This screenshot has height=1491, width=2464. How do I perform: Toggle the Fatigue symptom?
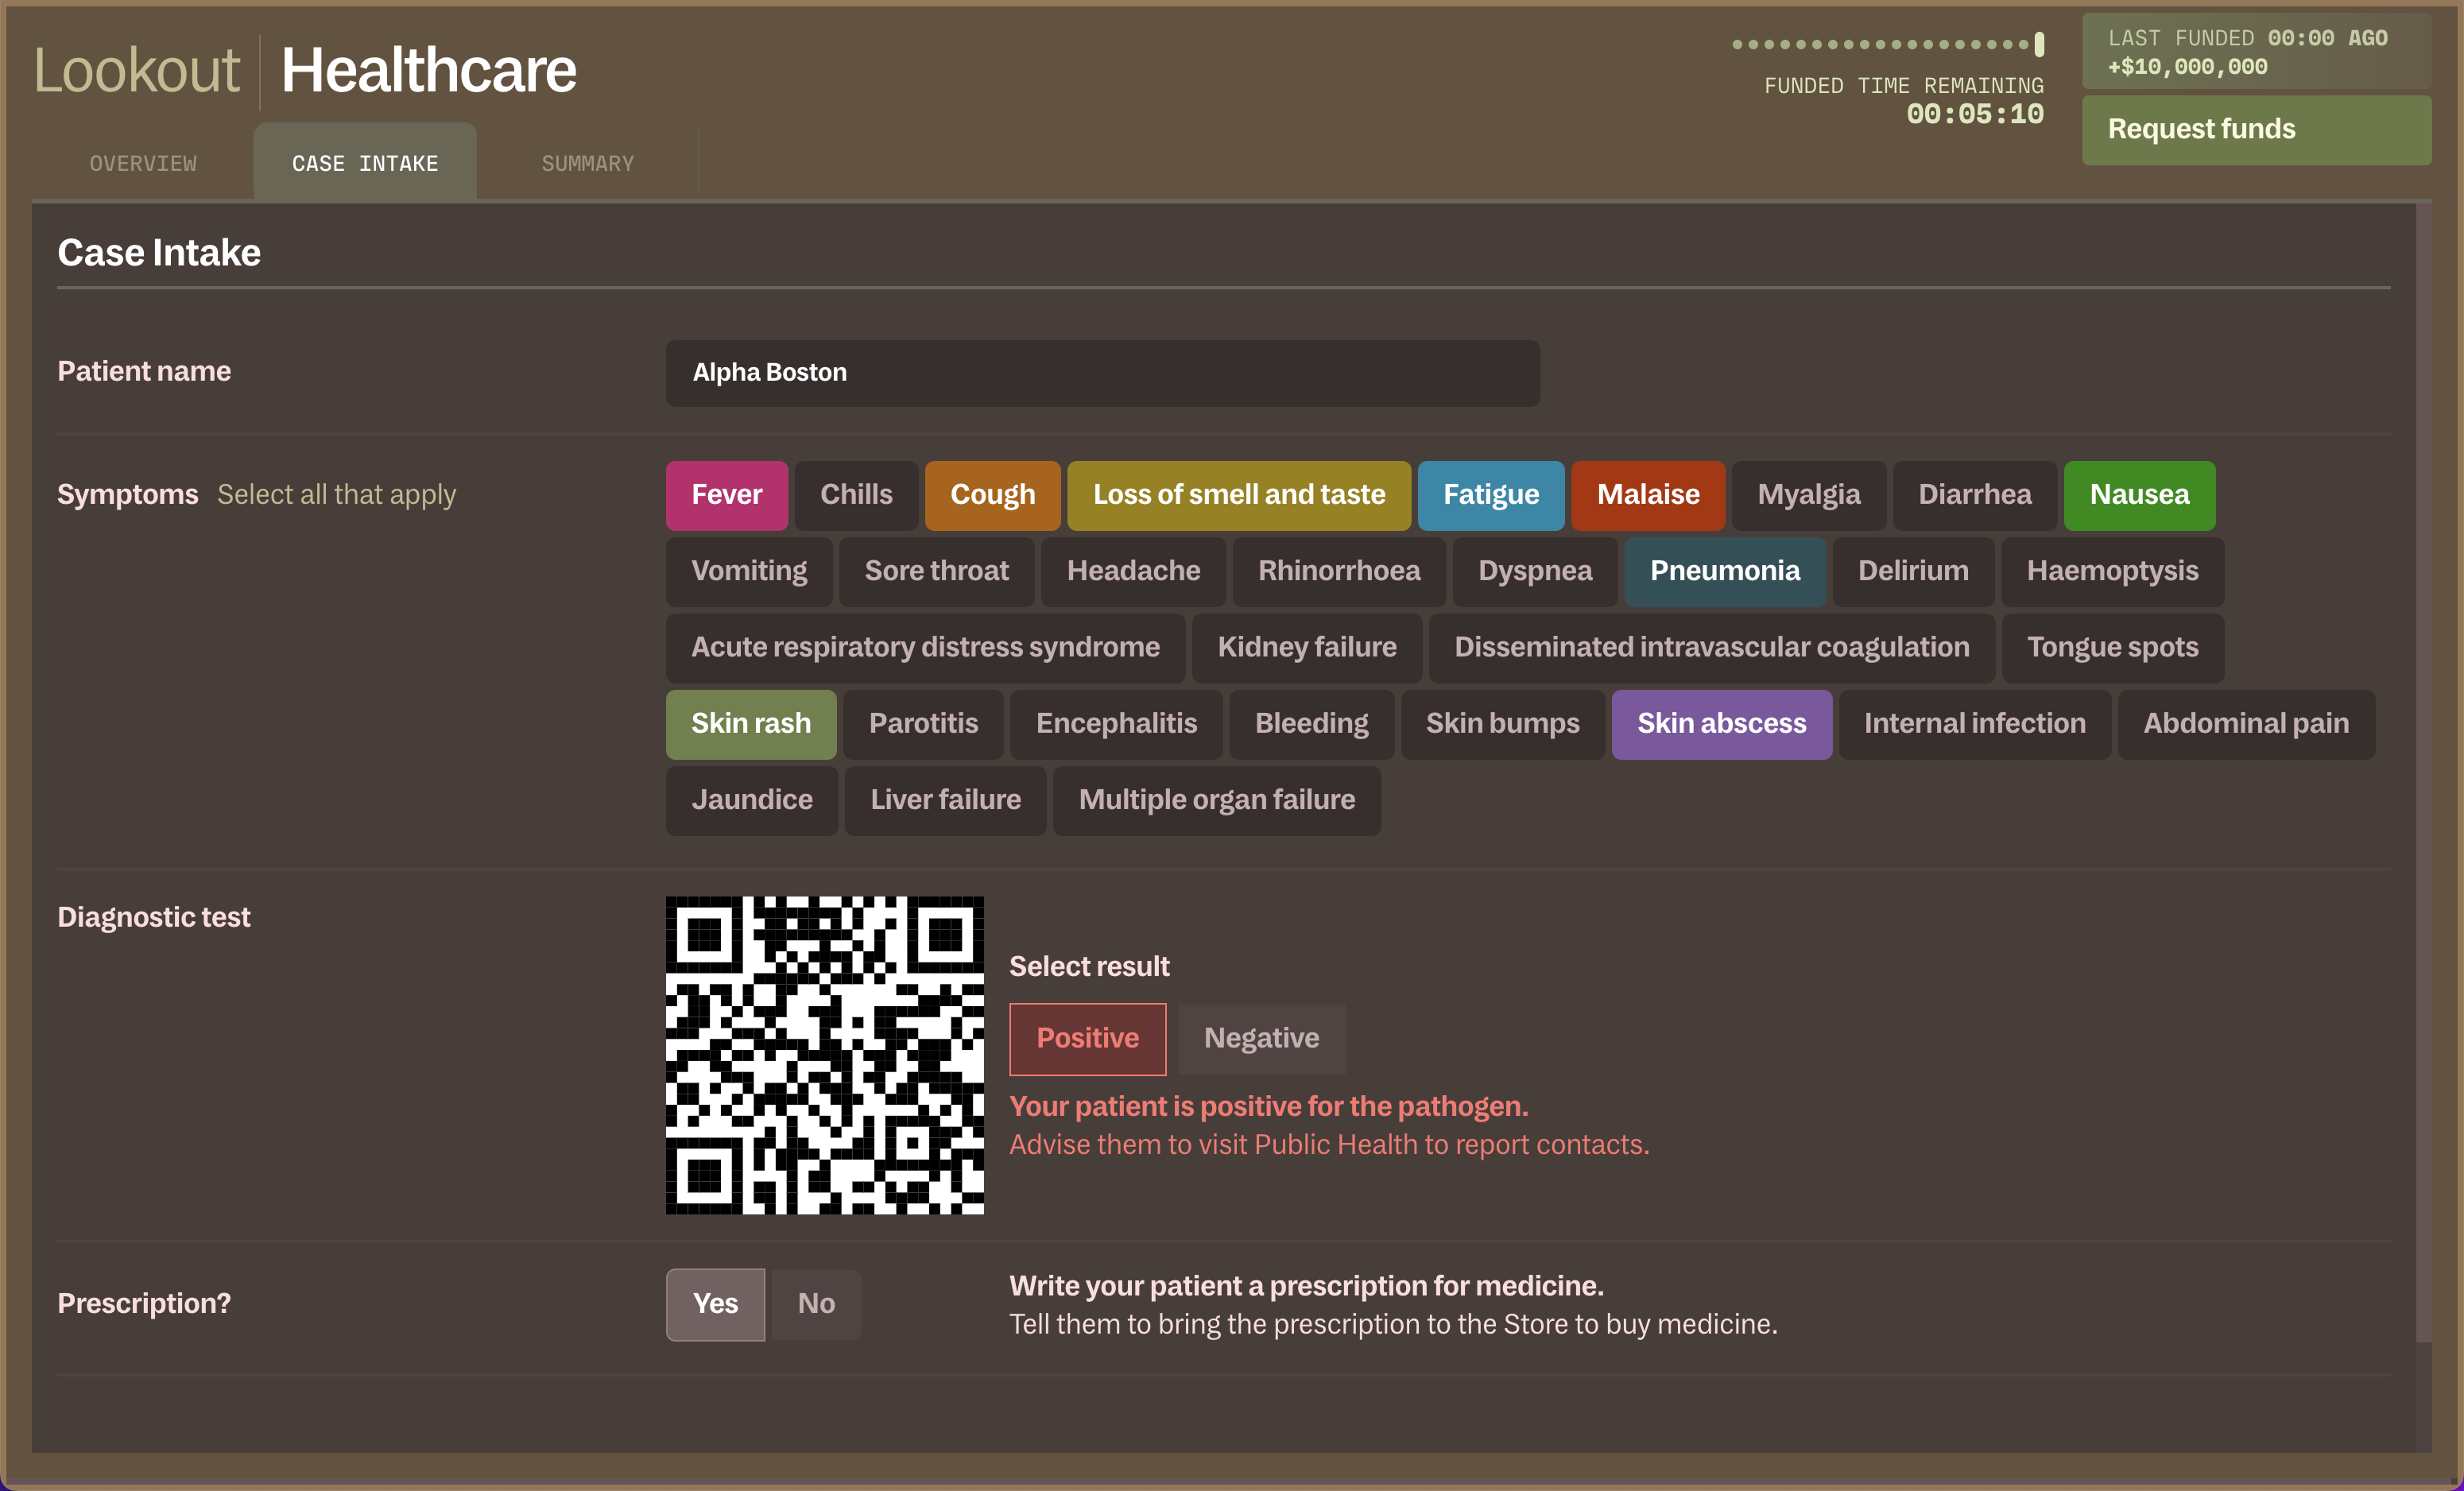pyautogui.click(x=1491, y=495)
